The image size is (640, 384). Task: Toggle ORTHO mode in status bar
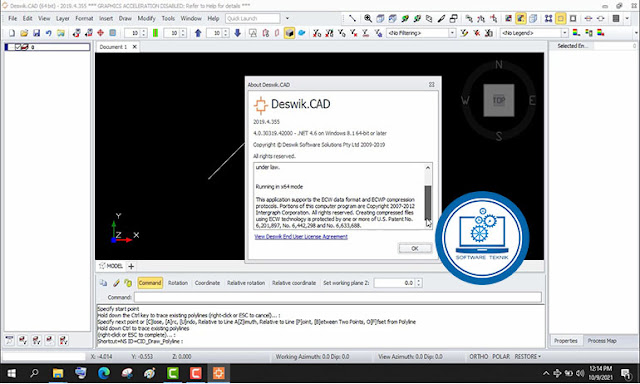[478, 357]
